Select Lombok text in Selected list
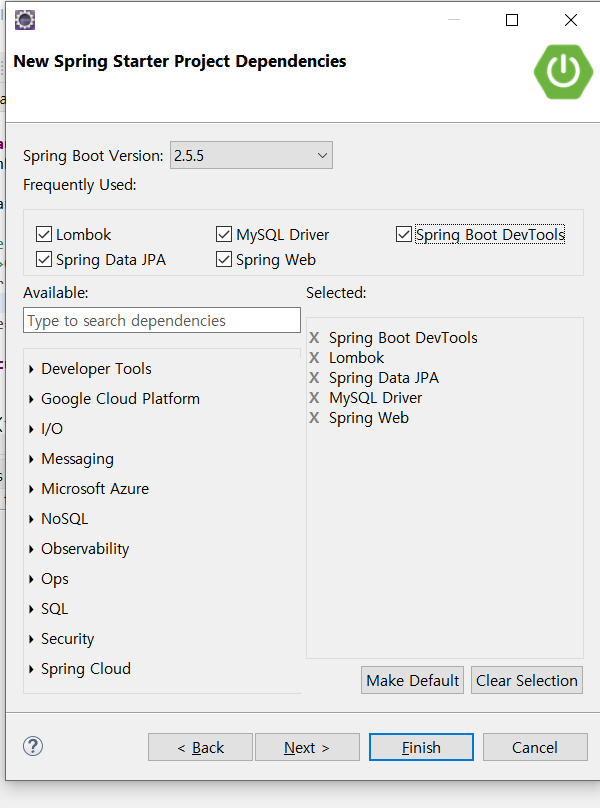 click(x=357, y=358)
